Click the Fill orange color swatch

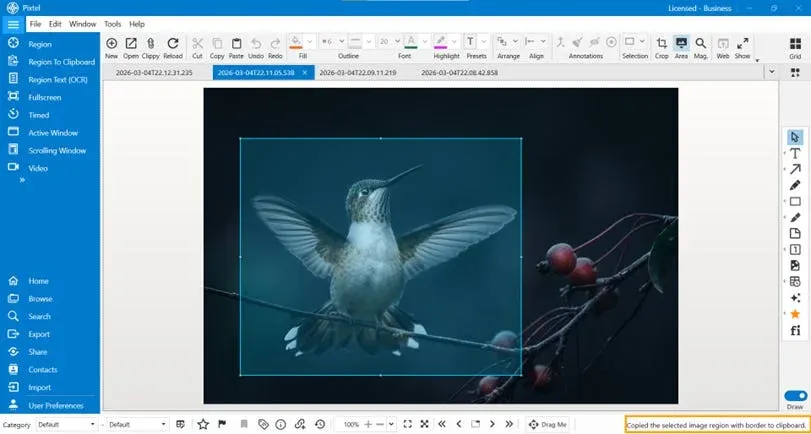click(296, 48)
